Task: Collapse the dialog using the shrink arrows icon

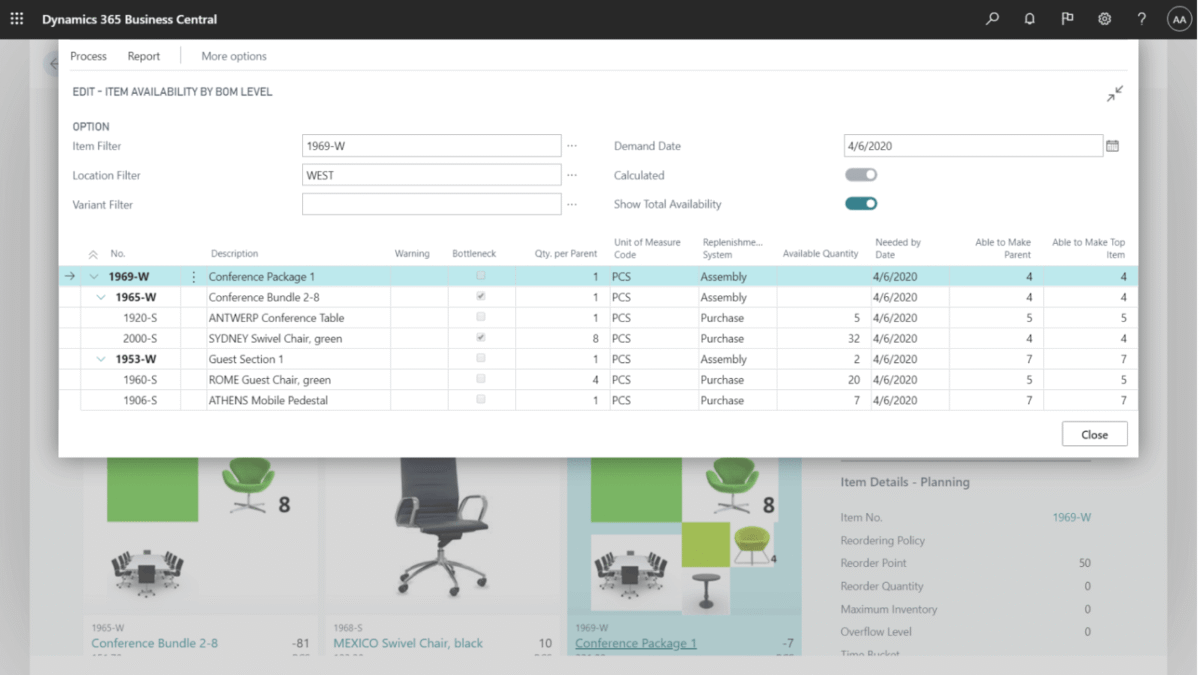Action: pos(1114,93)
